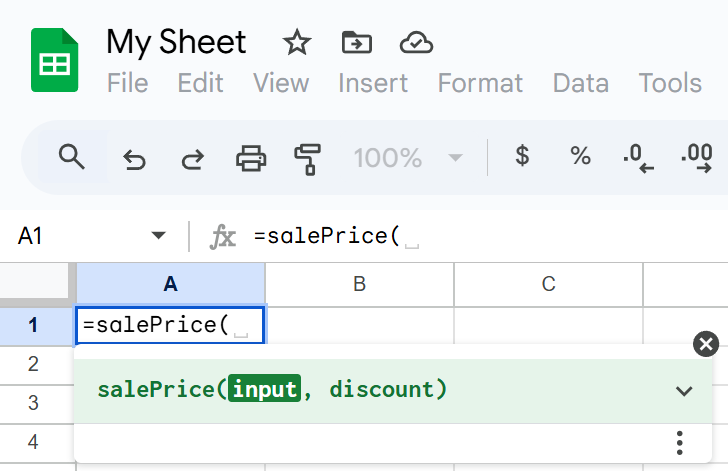This screenshot has width=728, height=471.
Task: Print the spreadsheet
Action: 250,158
